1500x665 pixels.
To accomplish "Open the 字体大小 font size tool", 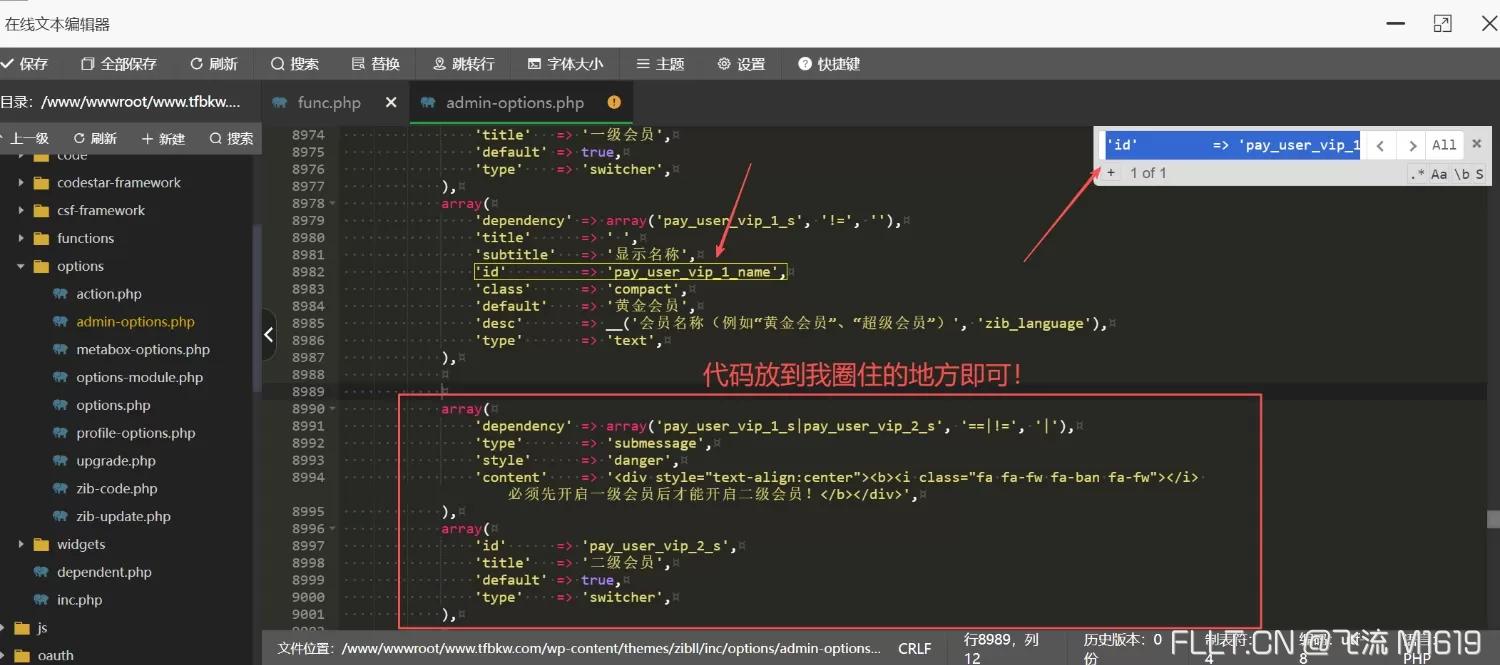I will pyautogui.click(x=565, y=63).
